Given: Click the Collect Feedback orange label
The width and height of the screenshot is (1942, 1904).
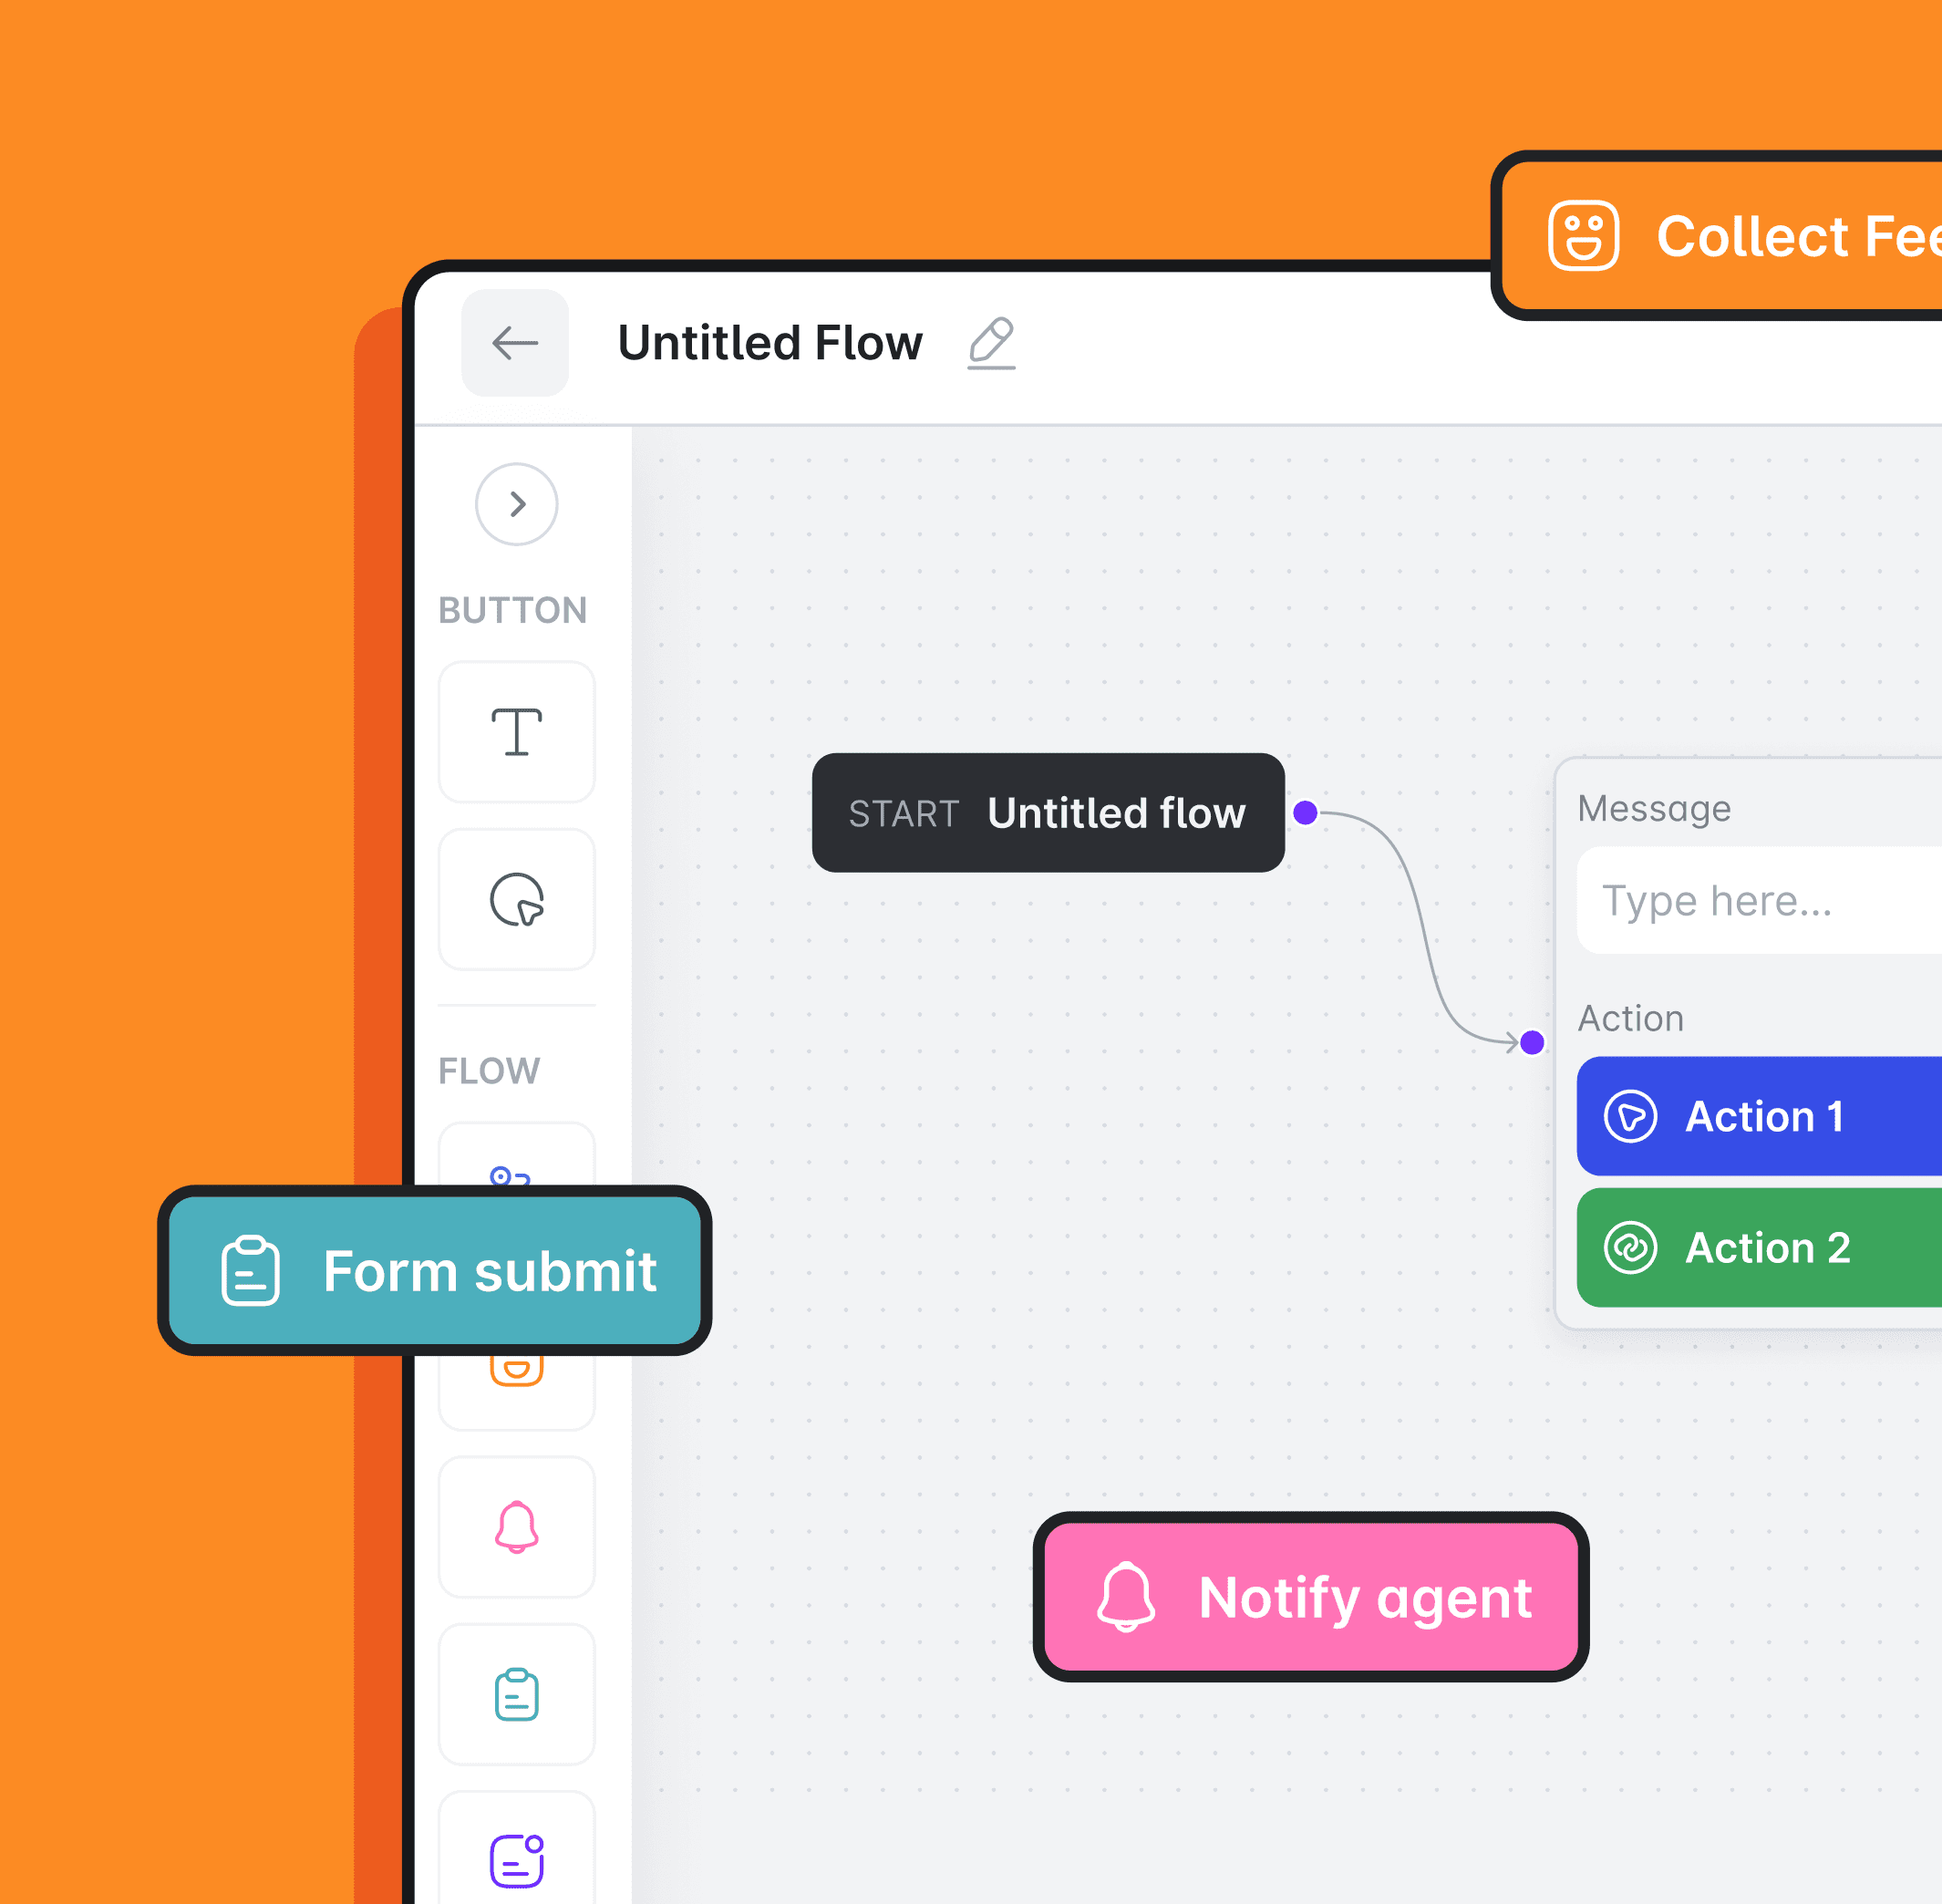Looking at the screenshot, I should (1717, 236).
